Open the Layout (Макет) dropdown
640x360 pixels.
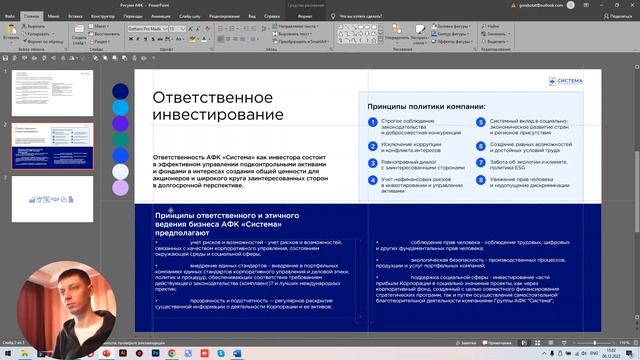click(x=98, y=26)
